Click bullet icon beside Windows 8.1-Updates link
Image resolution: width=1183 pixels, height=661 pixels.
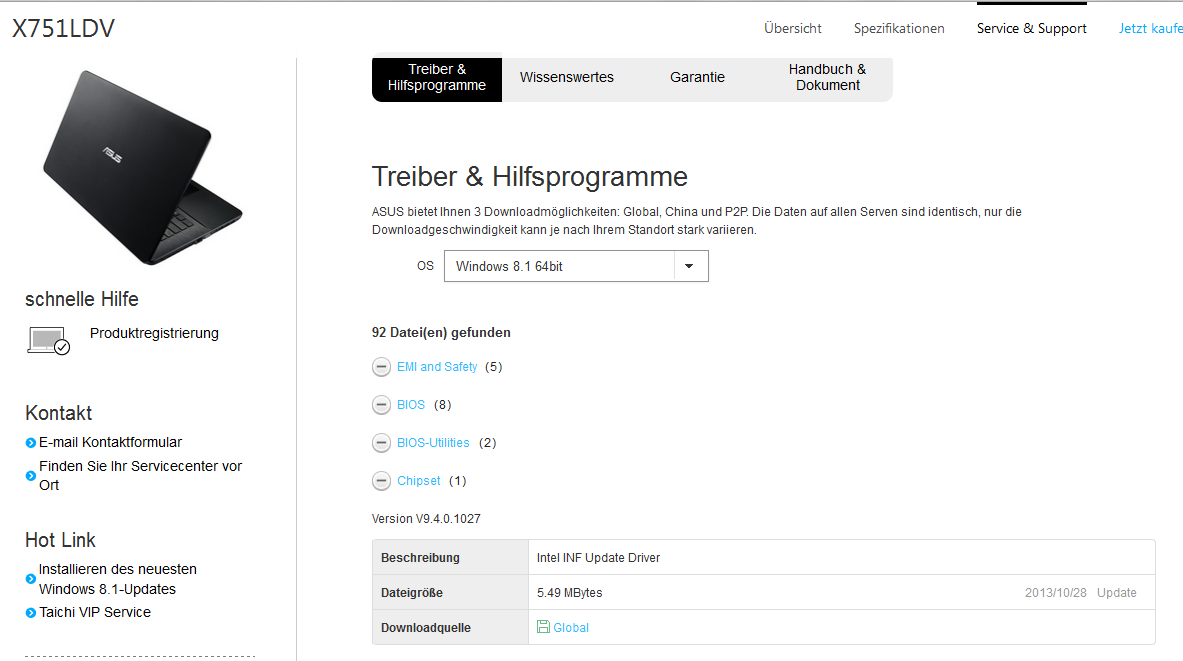31,579
